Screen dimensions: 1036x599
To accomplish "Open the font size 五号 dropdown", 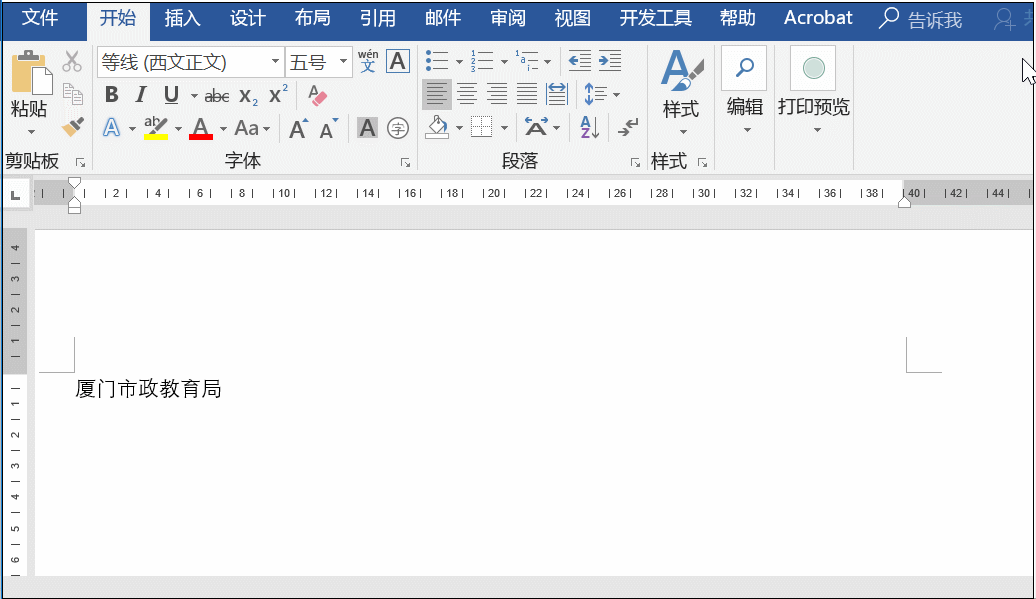I will click(344, 62).
